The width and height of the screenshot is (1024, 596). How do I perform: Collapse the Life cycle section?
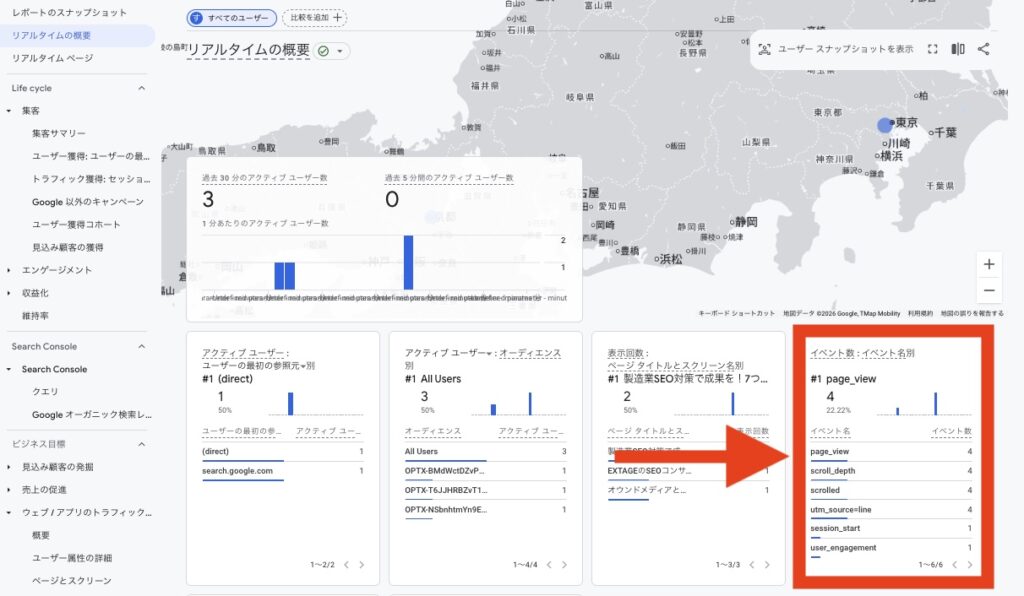click(141, 88)
